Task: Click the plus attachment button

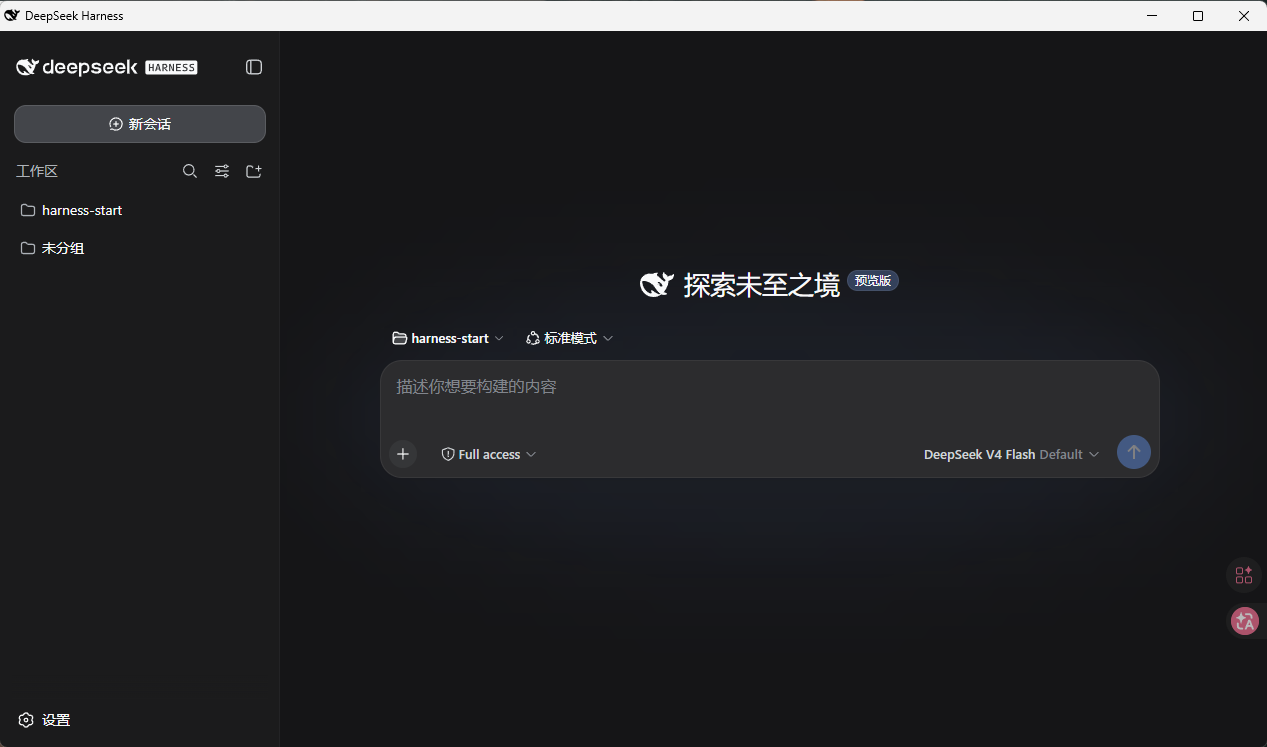Action: point(403,454)
